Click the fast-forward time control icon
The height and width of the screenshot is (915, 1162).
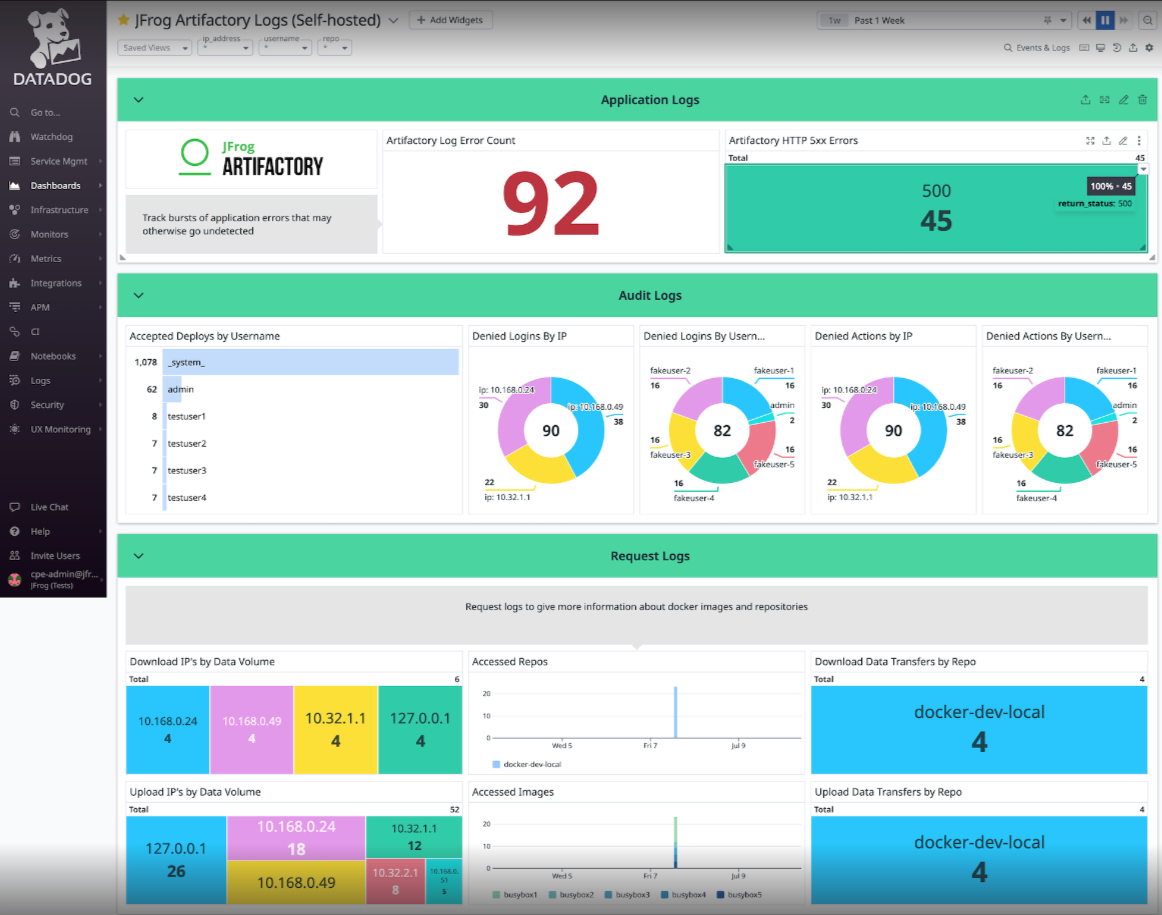coord(1124,20)
